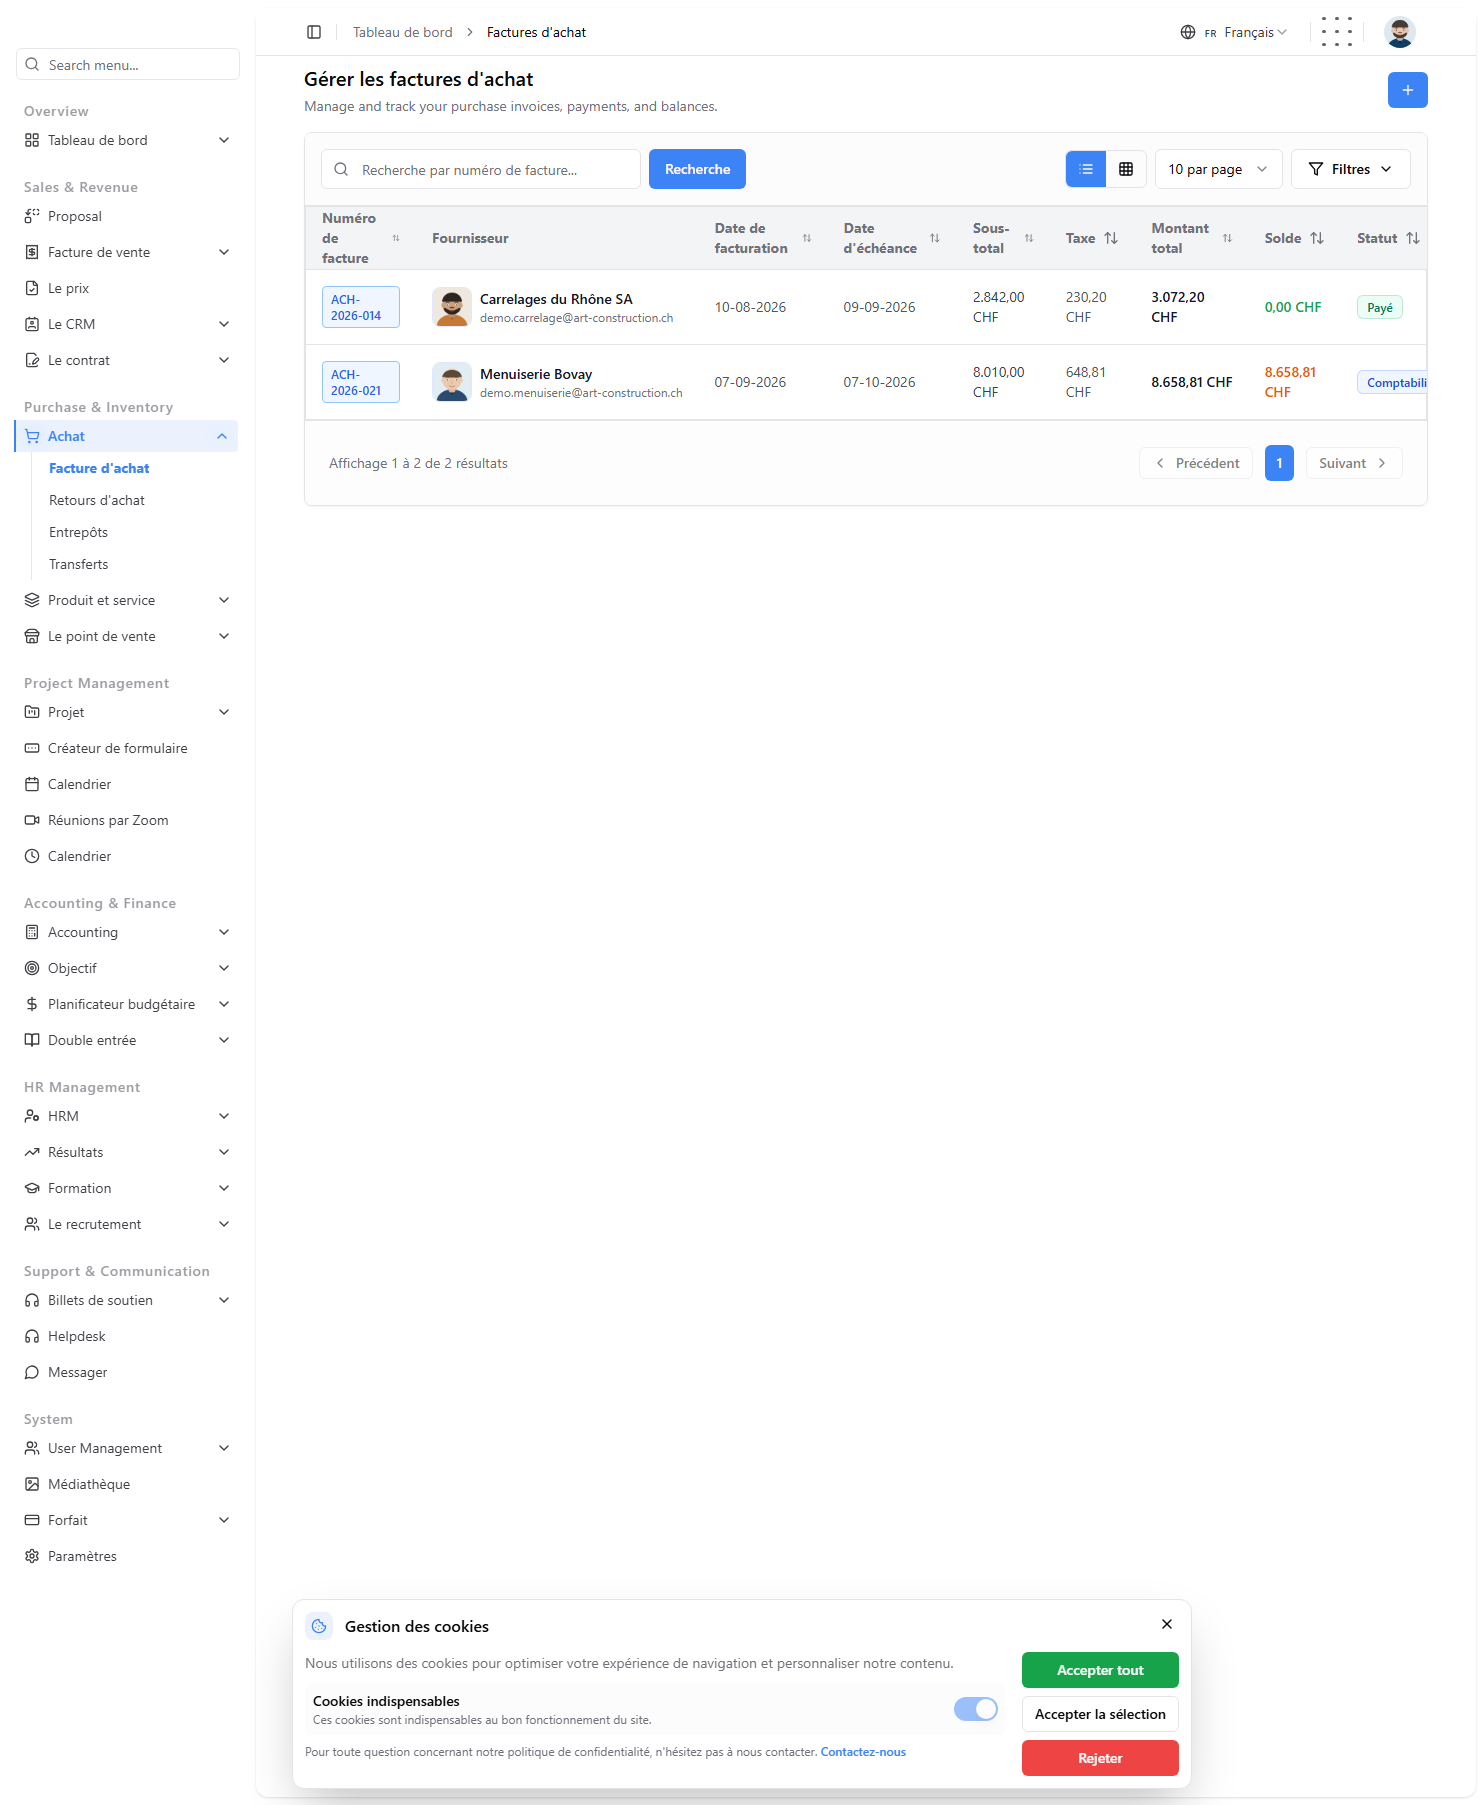Image resolution: width=1484 pixels, height=1805 pixels.
Task: Sort by Montant total arrows
Action: click(x=1227, y=238)
